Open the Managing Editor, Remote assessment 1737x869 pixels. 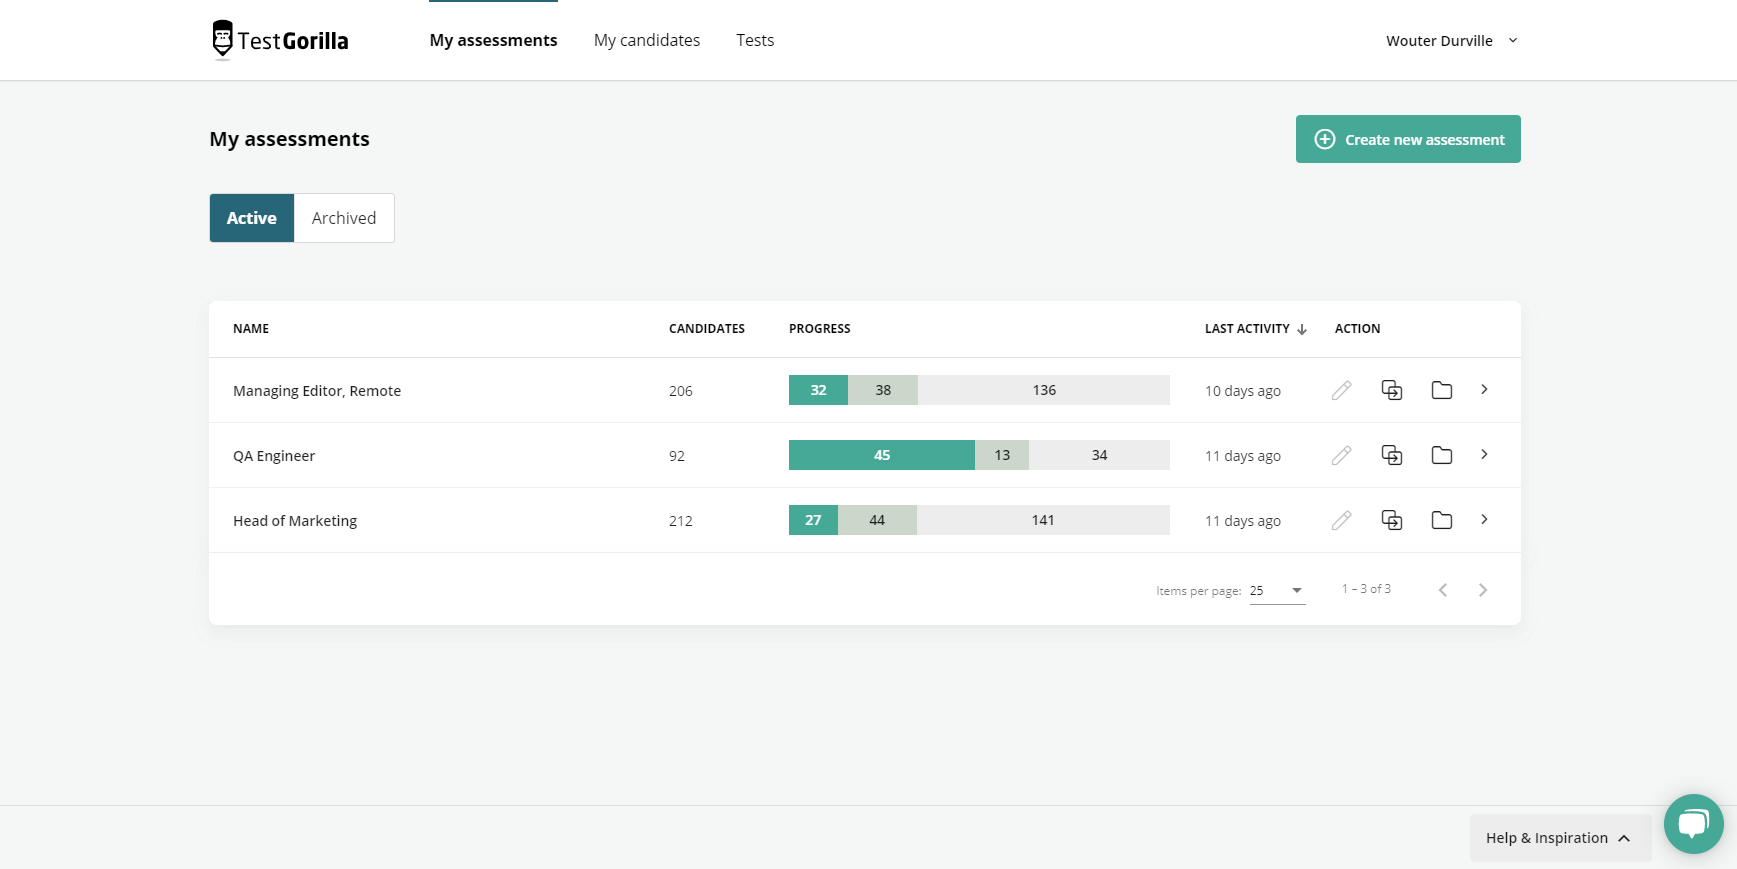click(x=317, y=391)
